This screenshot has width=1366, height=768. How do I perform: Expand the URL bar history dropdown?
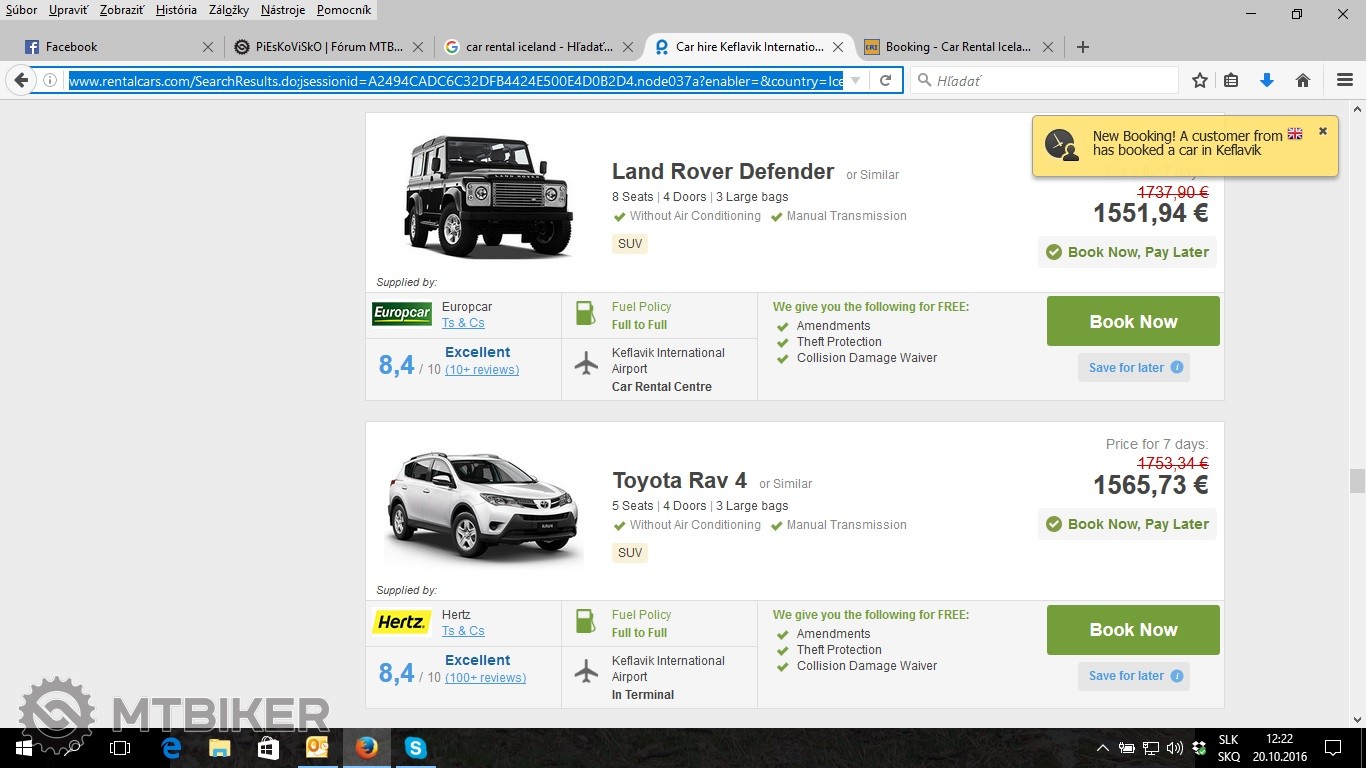coord(855,81)
